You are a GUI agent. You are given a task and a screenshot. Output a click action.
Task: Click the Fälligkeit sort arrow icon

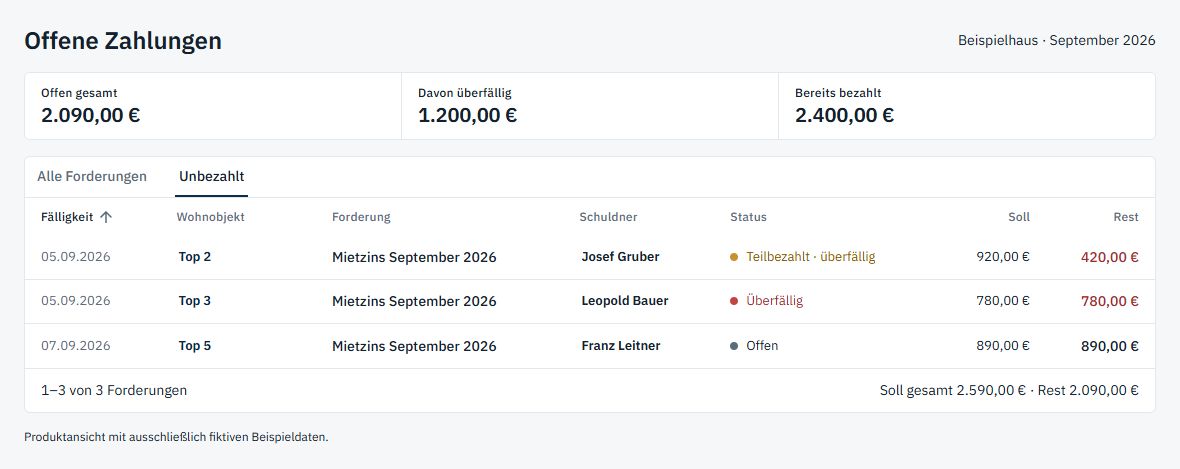[106, 217]
